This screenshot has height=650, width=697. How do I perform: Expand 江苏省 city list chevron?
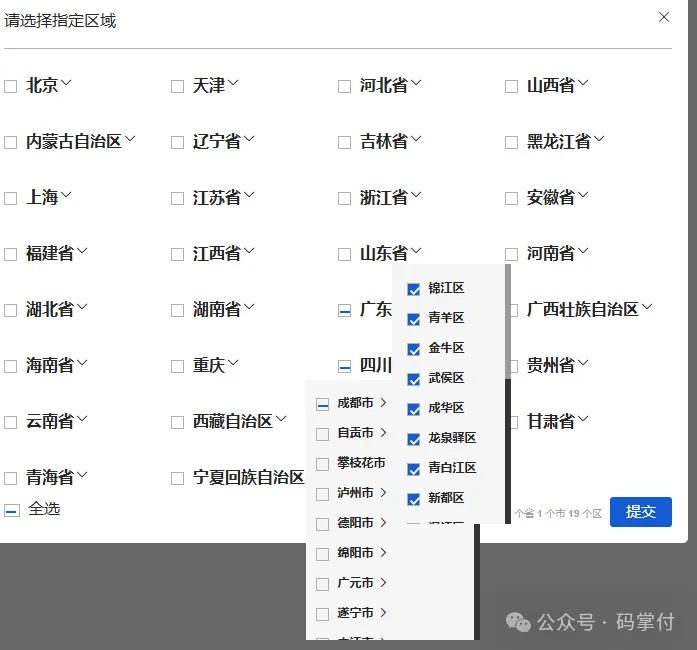[x=249, y=194]
